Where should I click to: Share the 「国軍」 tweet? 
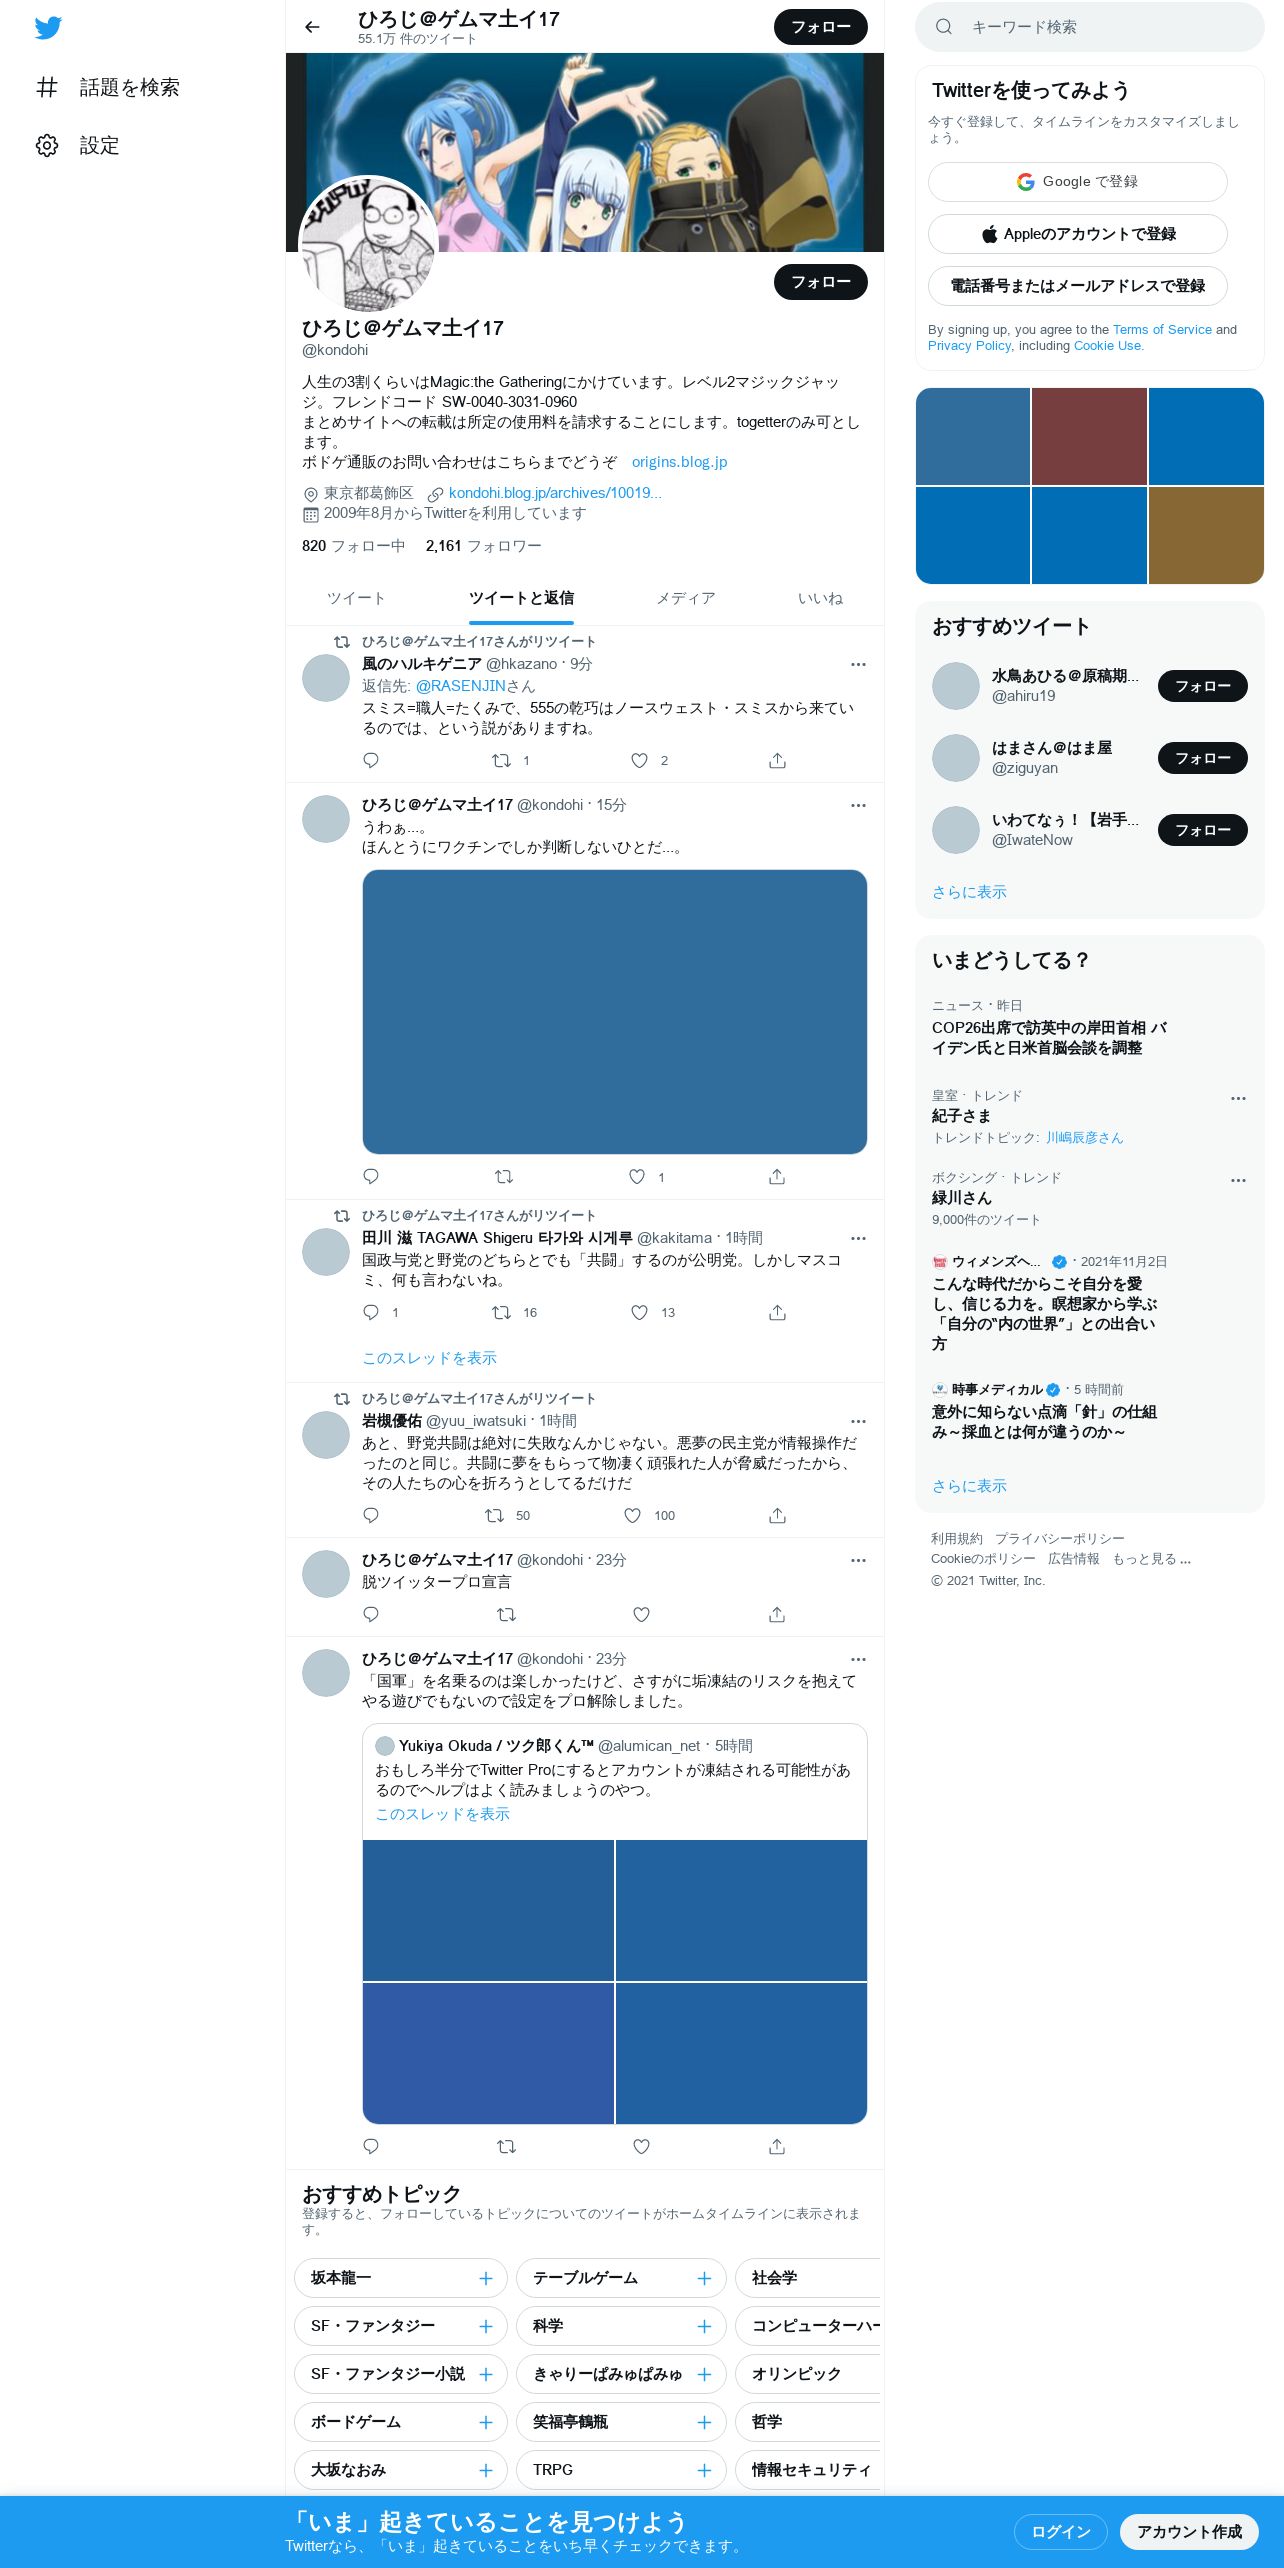[777, 2146]
